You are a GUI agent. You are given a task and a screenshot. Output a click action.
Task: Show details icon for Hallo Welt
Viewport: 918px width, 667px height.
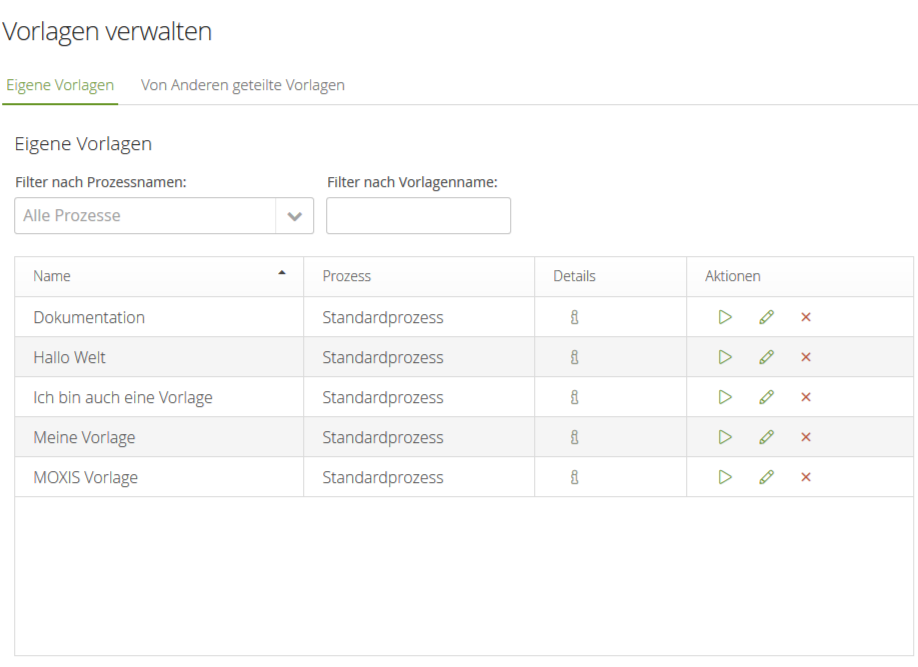575,357
